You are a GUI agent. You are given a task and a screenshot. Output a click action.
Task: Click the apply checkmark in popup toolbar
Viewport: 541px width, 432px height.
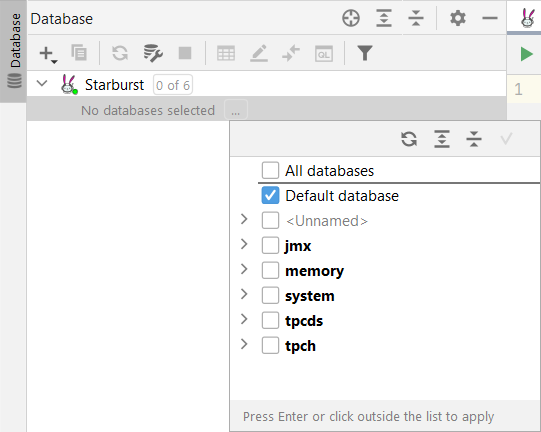click(506, 139)
